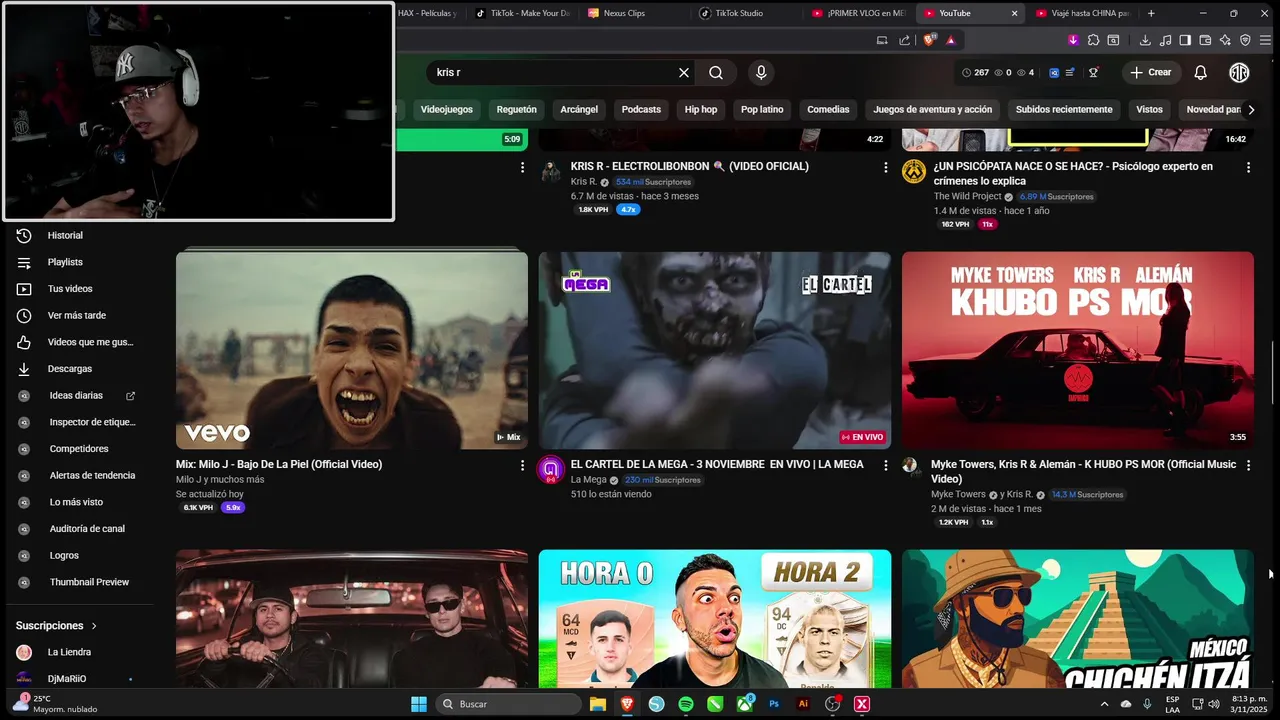The width and height of the screenshot is (1280, 720).
Task: Open Descargas in the sidebar
Action: pyautogui.click(x=80, y=369)
